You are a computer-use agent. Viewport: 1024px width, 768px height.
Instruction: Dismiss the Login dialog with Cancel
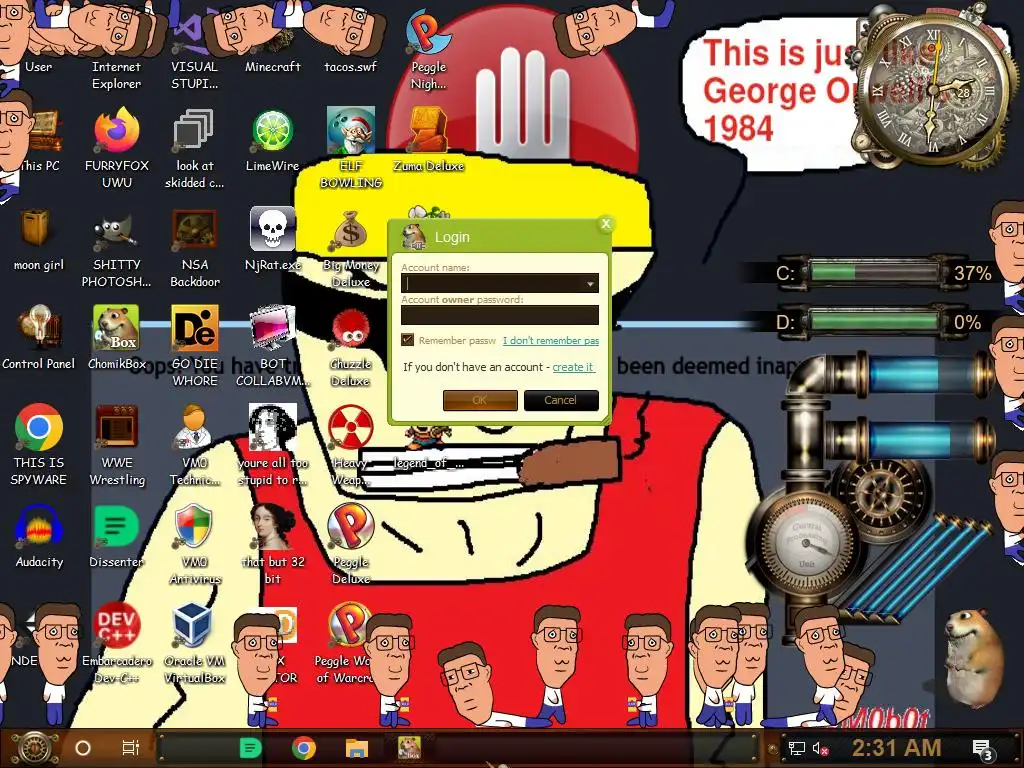click(561, 400)
